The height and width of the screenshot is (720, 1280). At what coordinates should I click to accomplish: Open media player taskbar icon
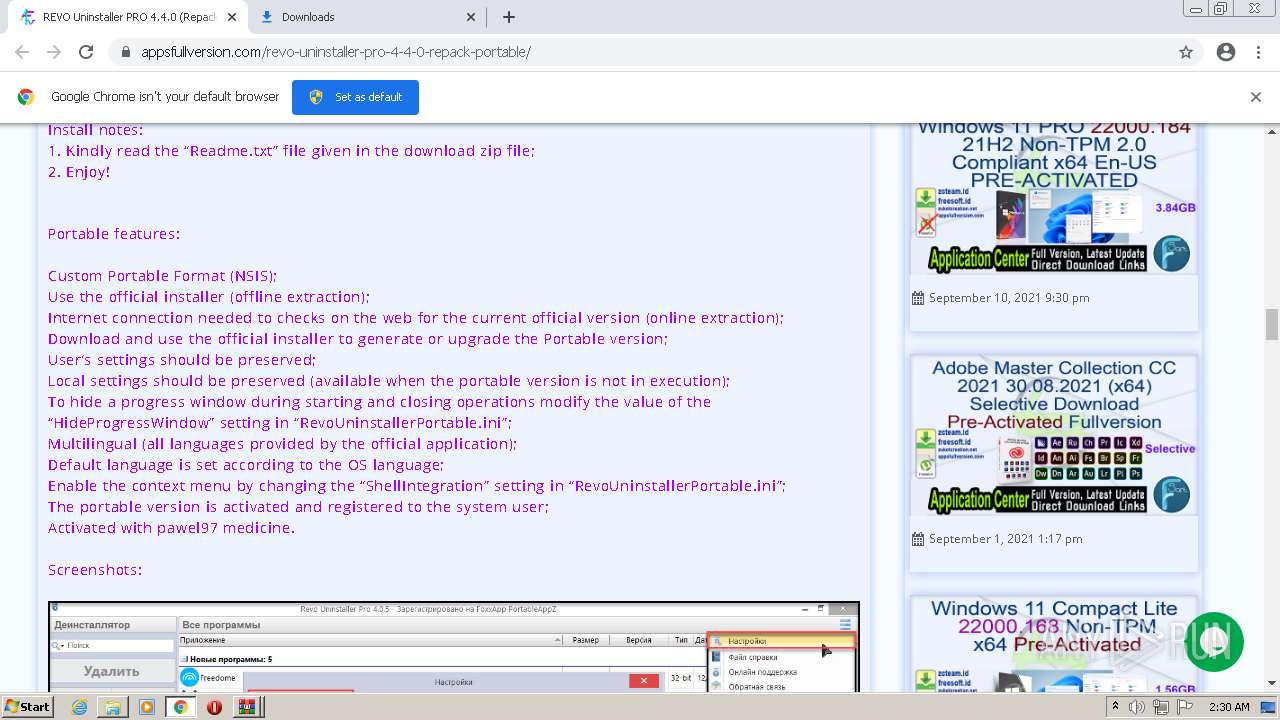coord(147,707)
